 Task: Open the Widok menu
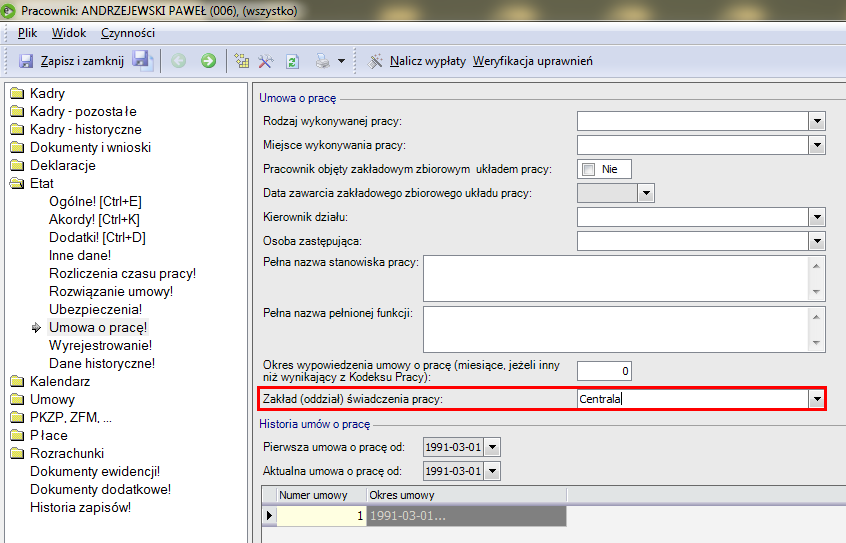tap(69, 33)
